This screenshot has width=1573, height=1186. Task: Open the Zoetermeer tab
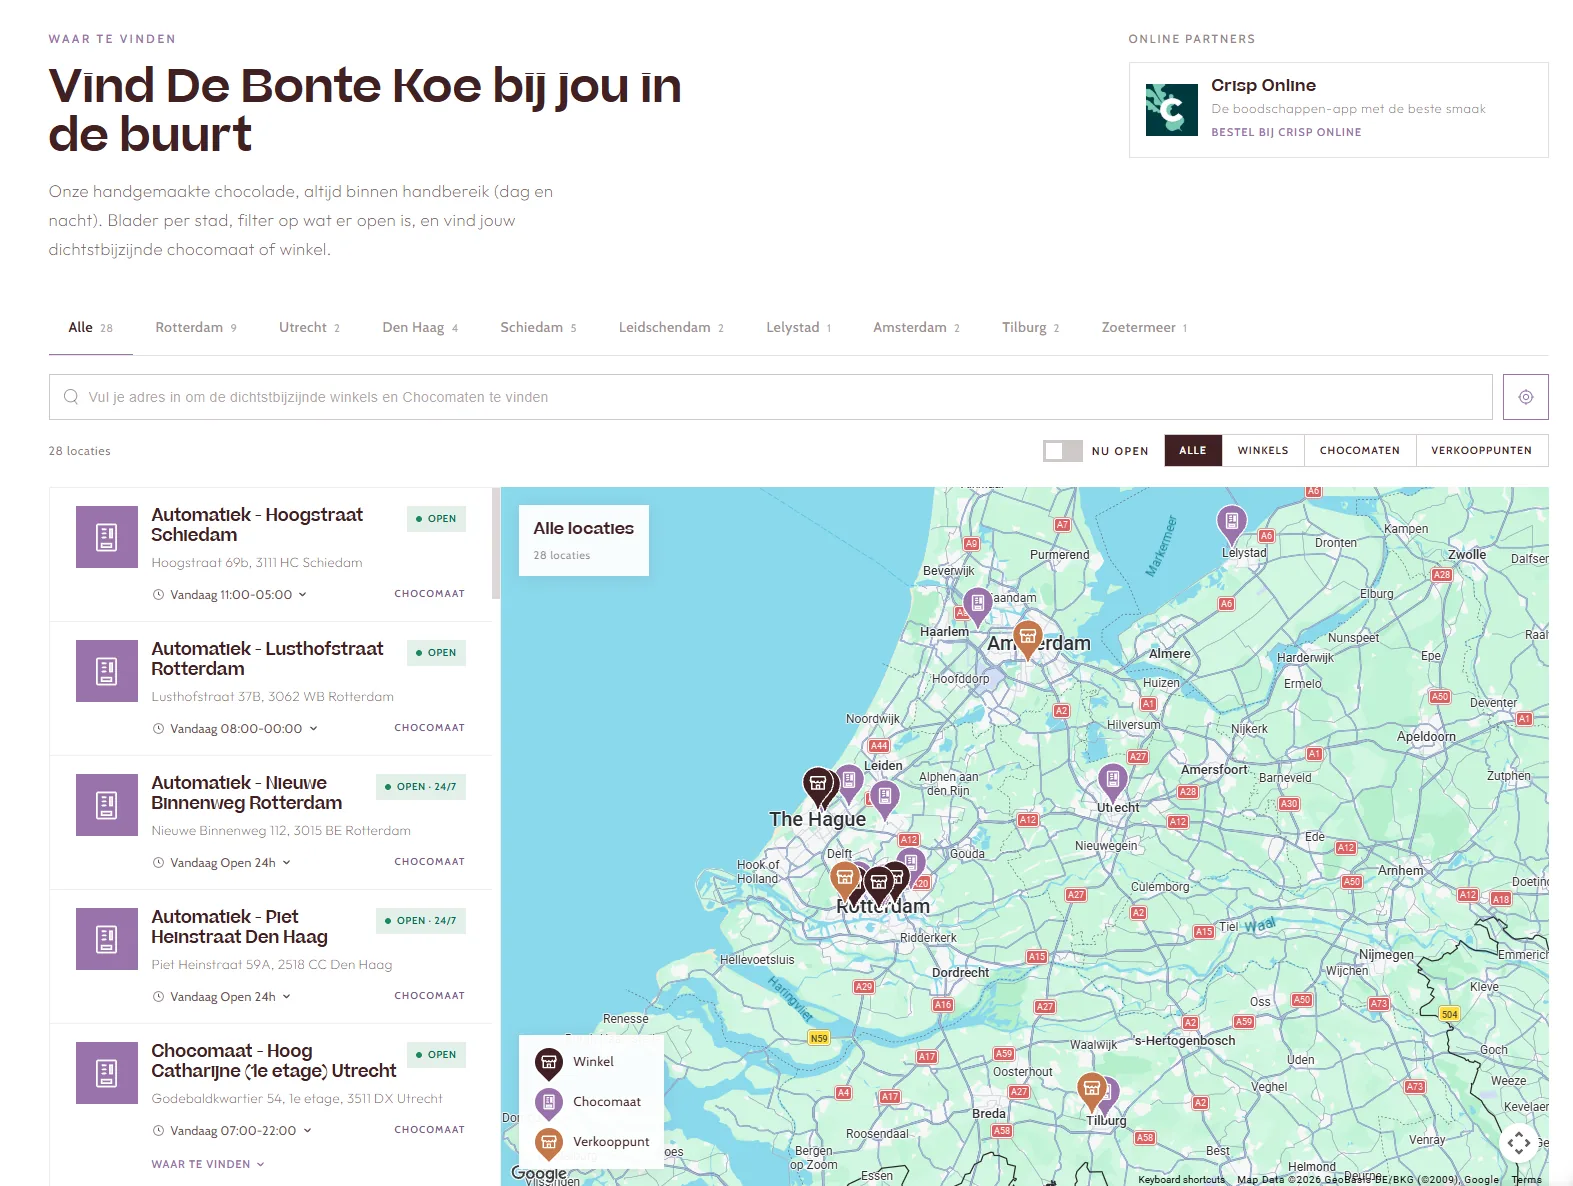pos(1144,327)
